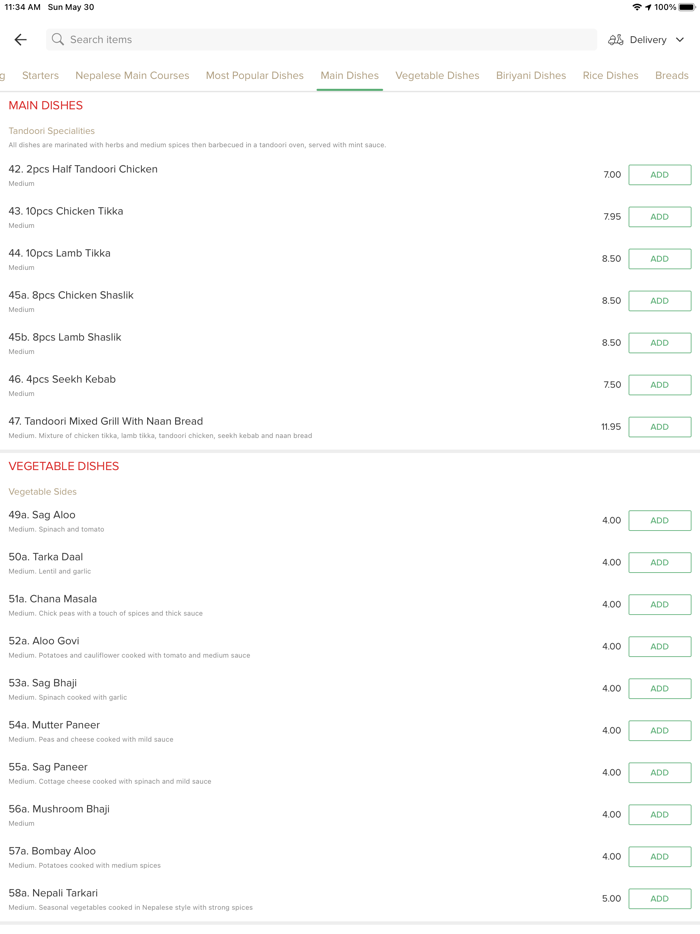This screenshot has height=934, width=700.
Task: Open the Biriyani Dishes tab
Action: click(531, 76)
